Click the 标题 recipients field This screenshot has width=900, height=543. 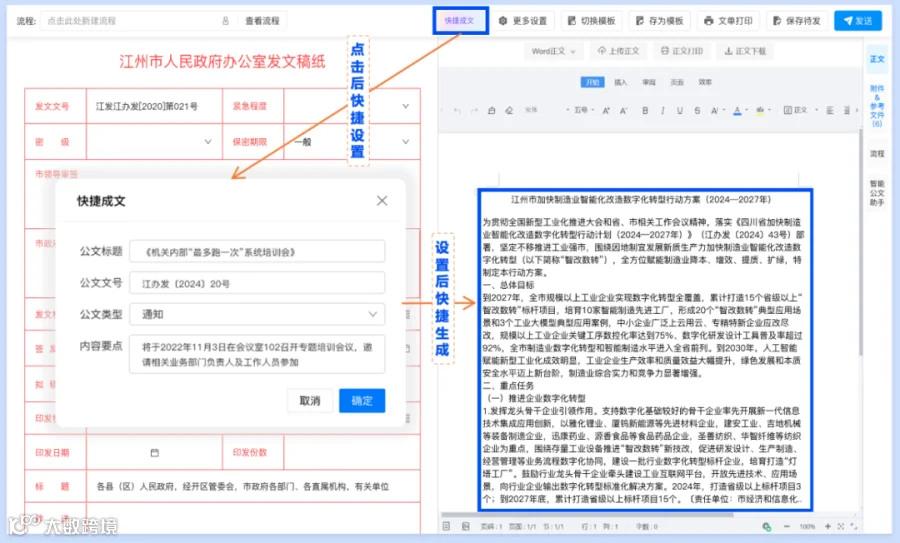253,486
